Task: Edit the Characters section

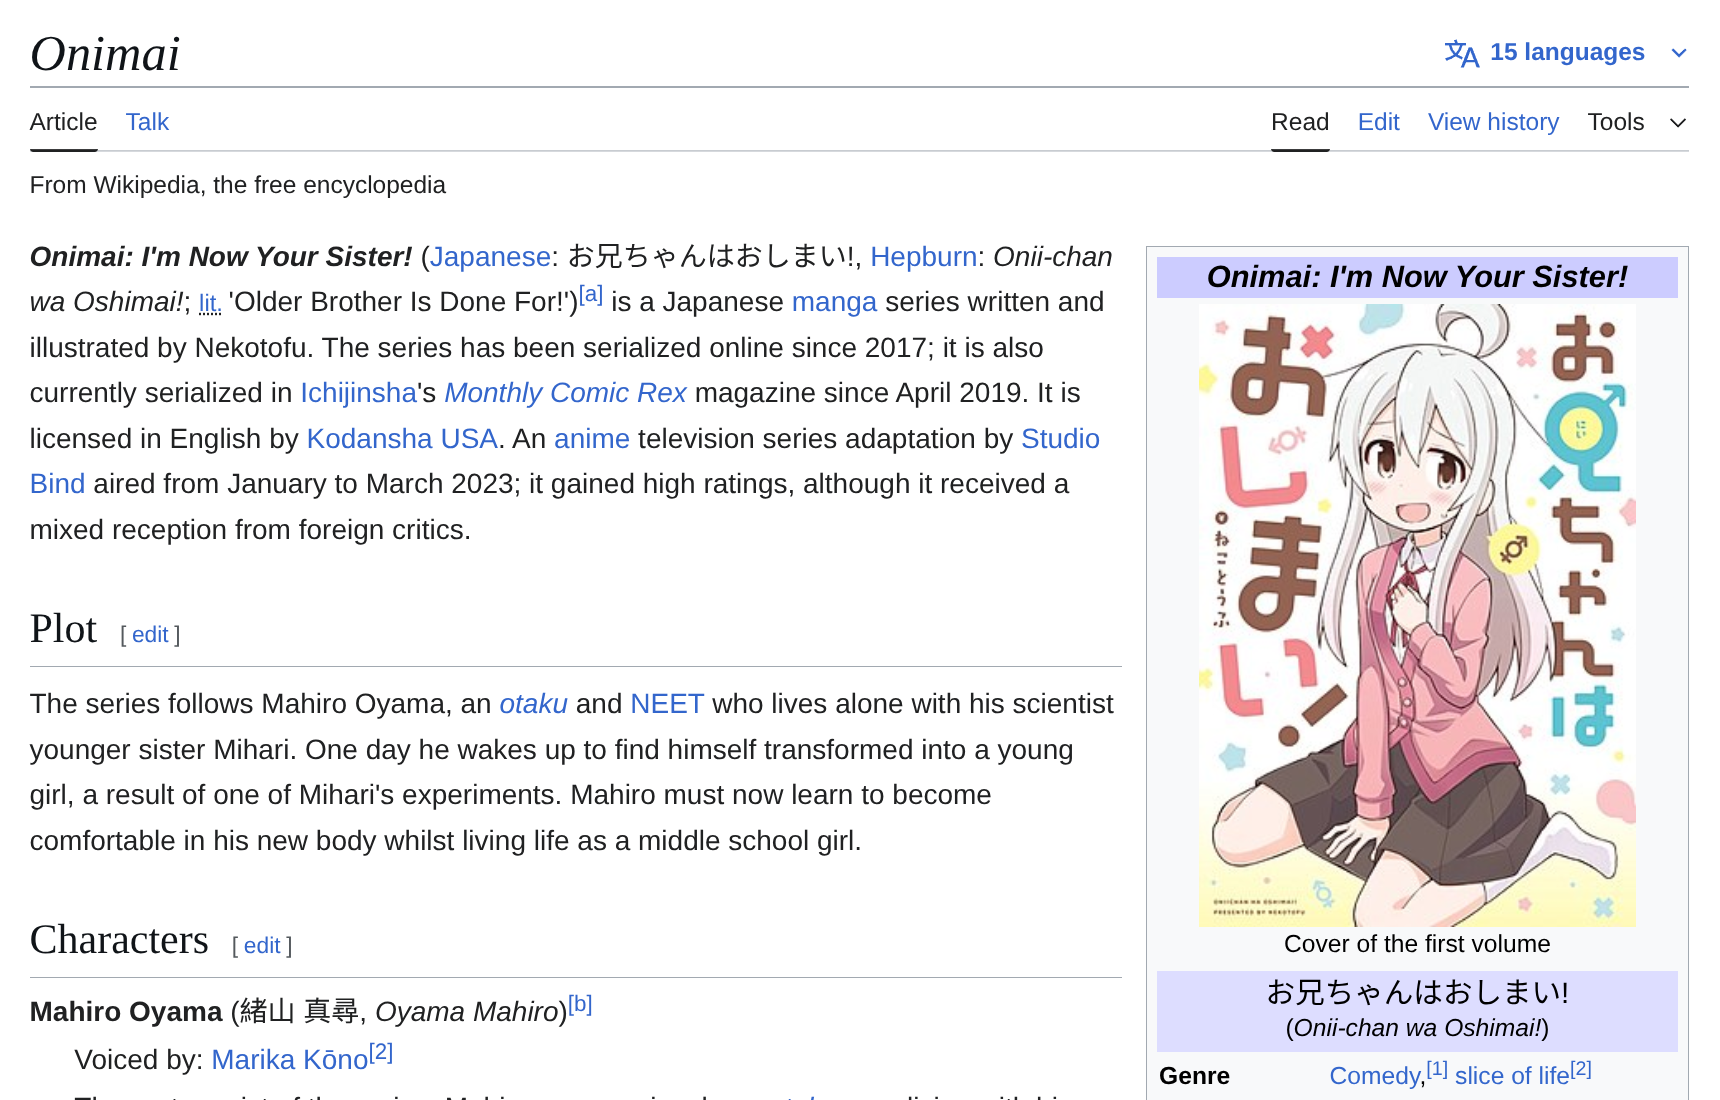Action: [x=262, y=946]
